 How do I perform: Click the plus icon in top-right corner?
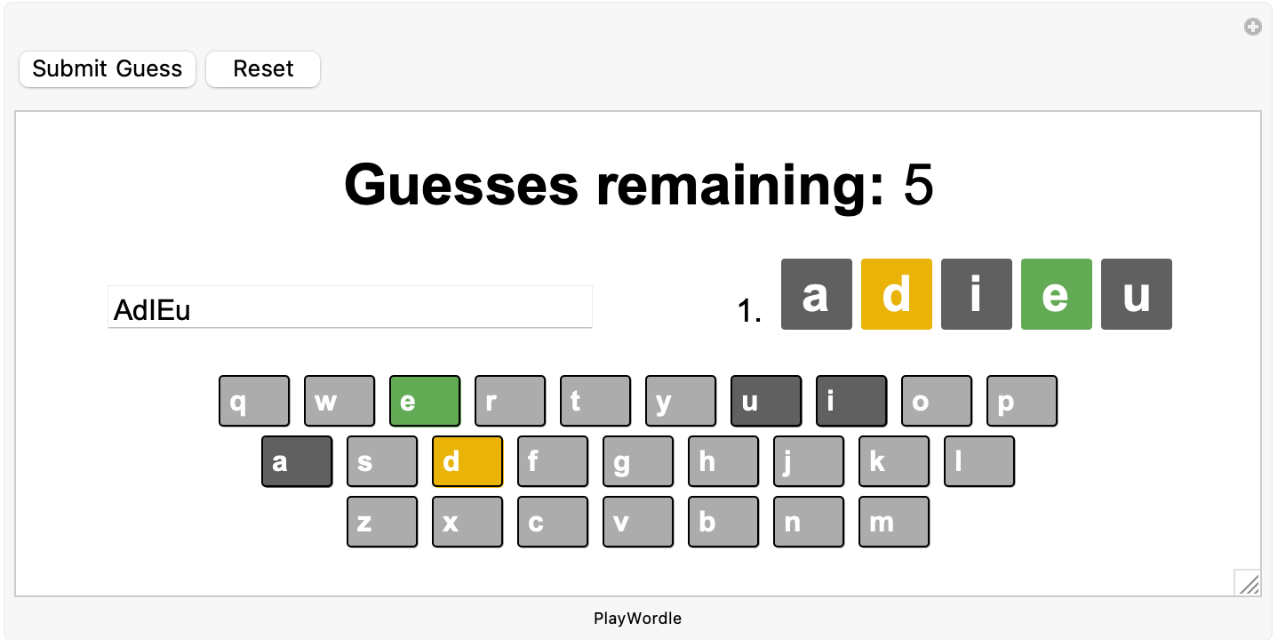pos(1252,27)
